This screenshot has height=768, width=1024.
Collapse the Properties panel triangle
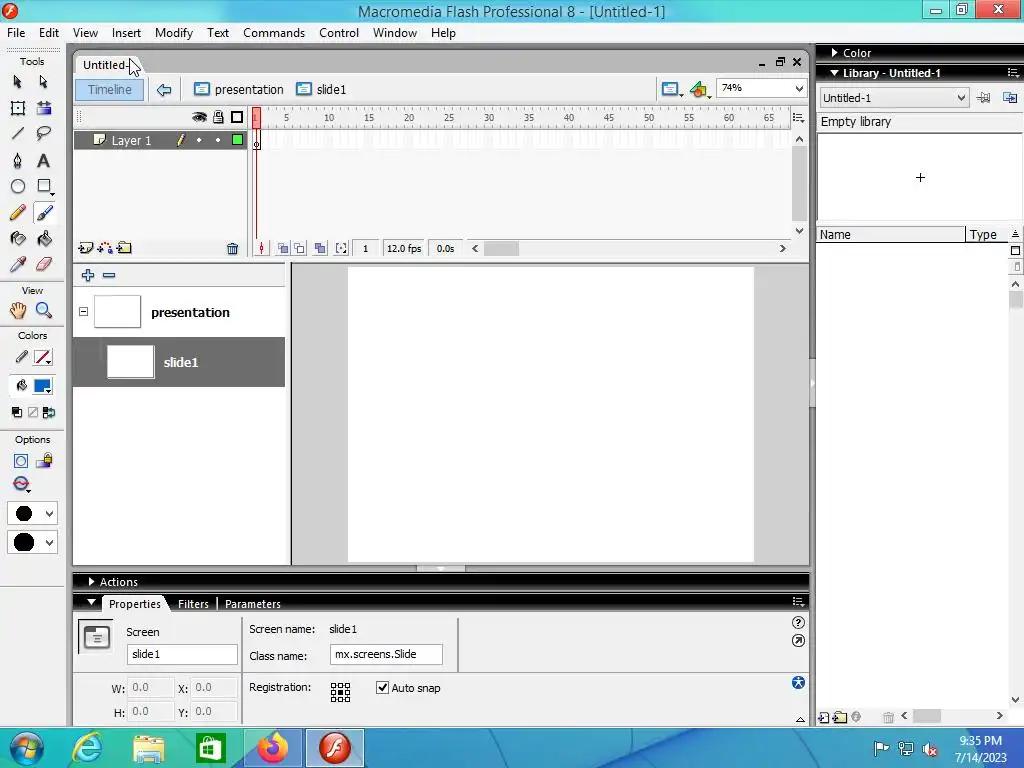click(x=91, y=603)
